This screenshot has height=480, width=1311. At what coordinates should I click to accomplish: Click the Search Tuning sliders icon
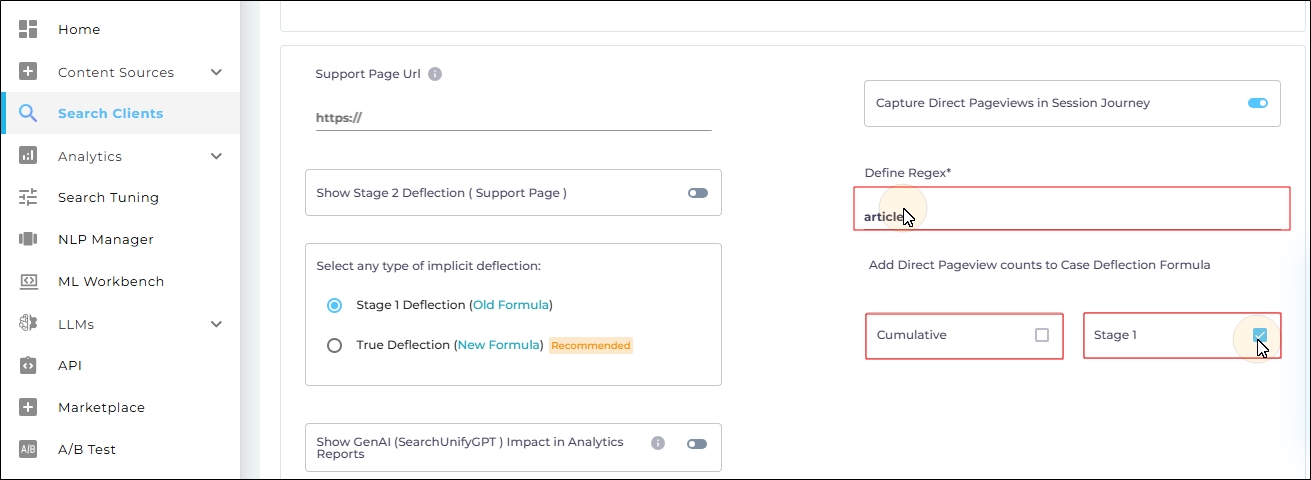coord(28,197)
